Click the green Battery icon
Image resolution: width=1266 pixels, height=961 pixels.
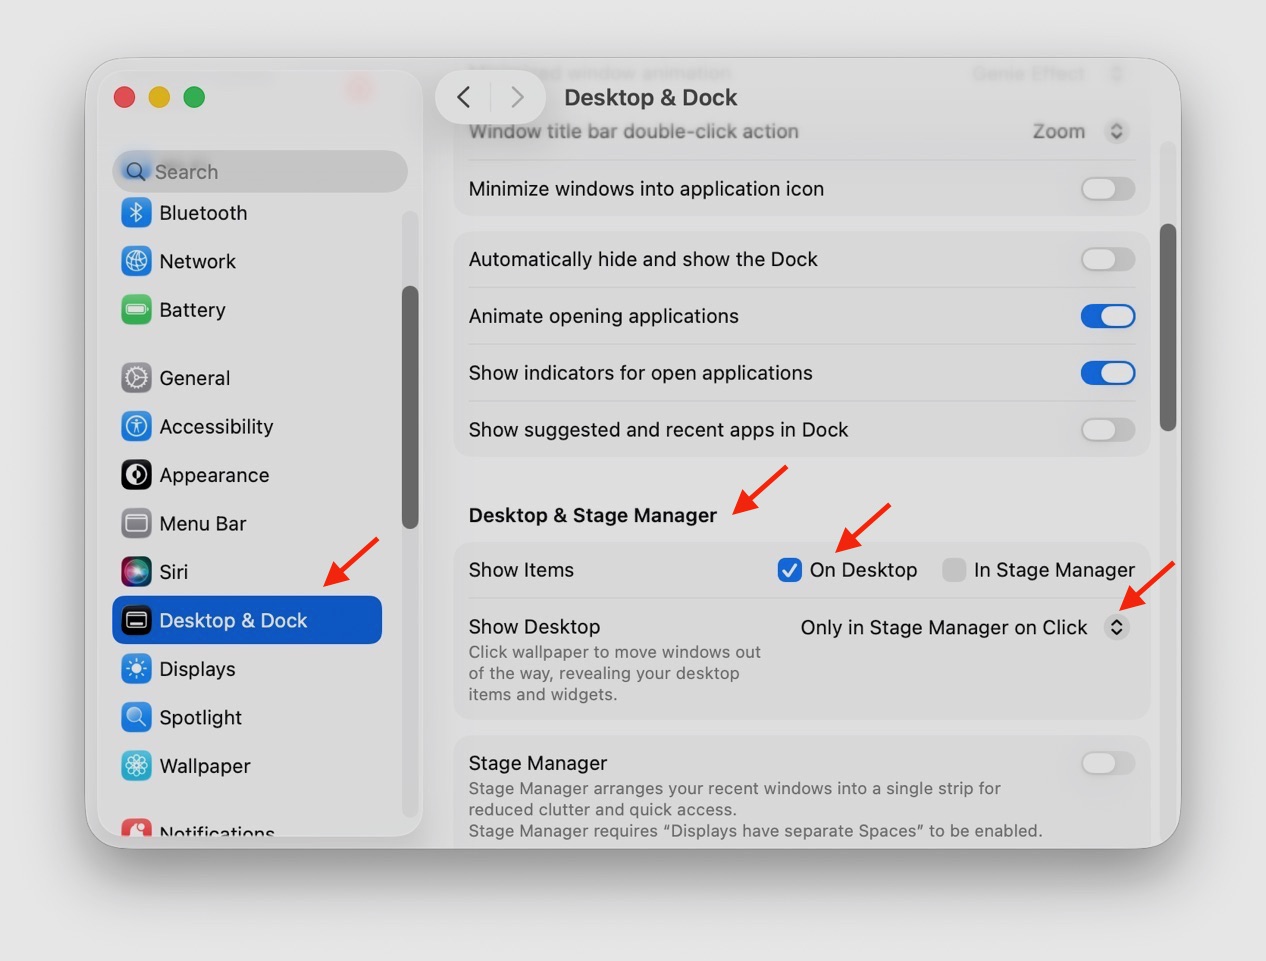point(136,310)
